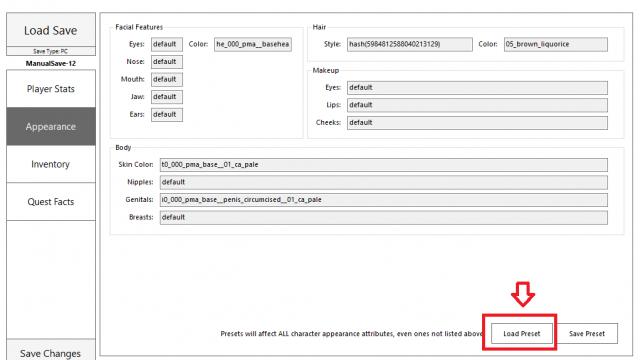Open the Quest Facts tab
This screenshot has width=640, height=360.
tap(51, 202)
